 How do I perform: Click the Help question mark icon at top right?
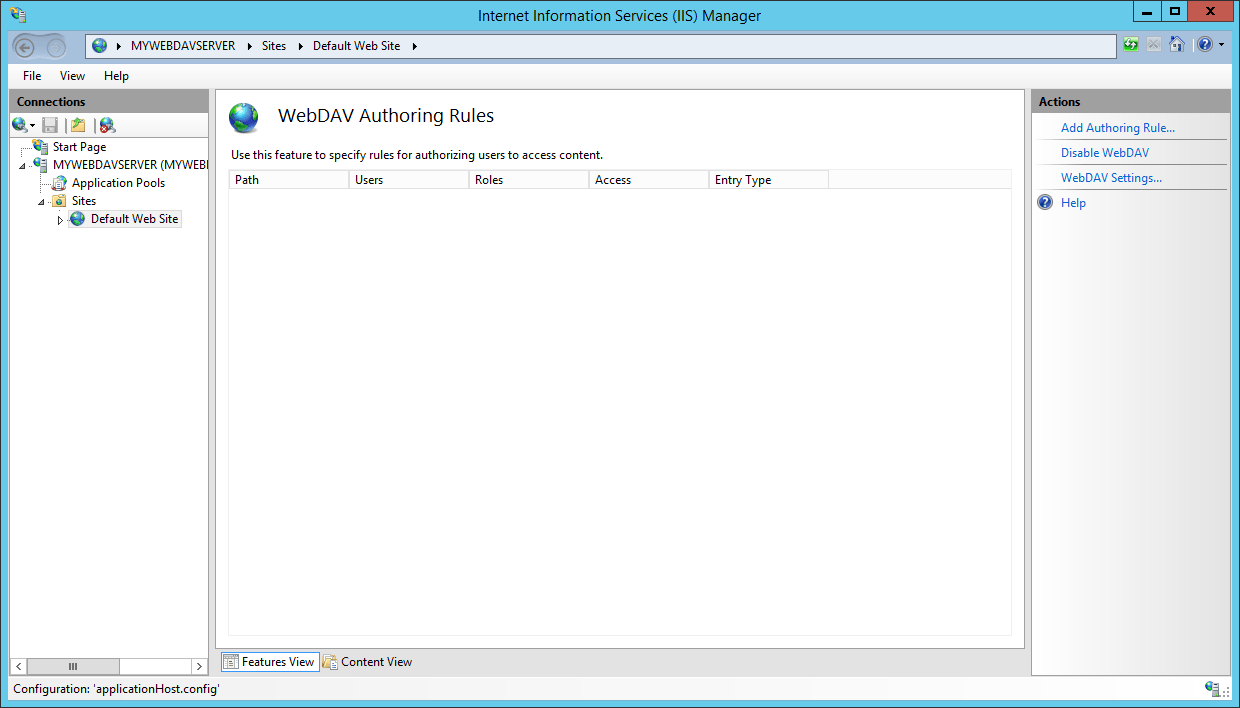[x=1205, y=45]
